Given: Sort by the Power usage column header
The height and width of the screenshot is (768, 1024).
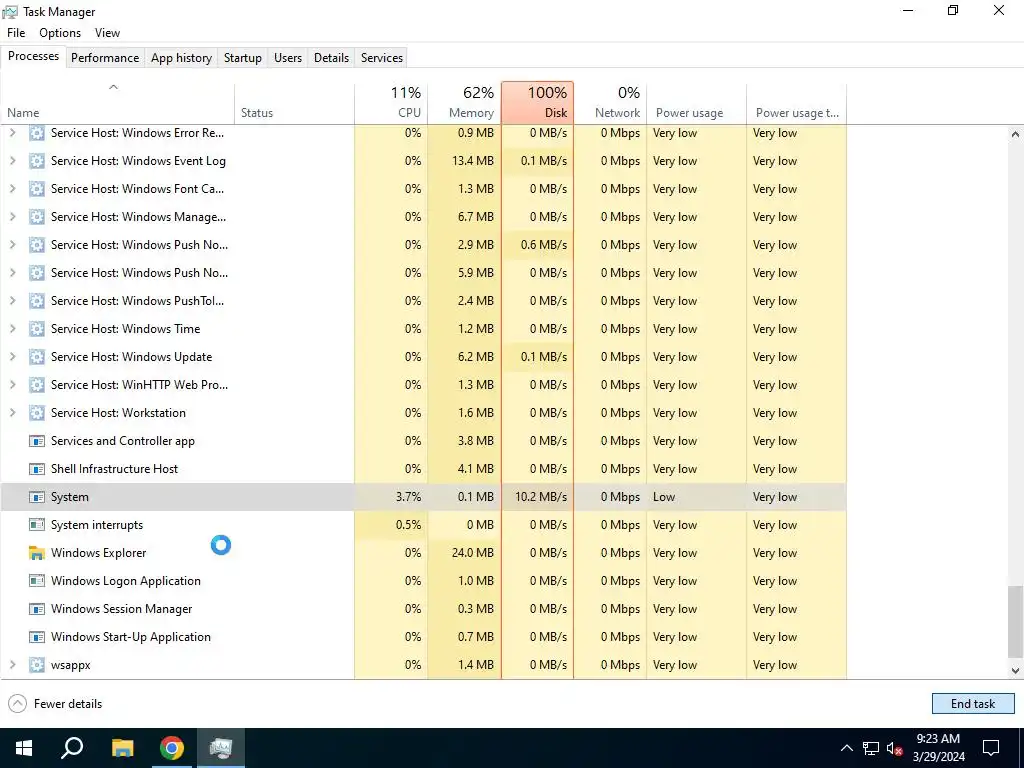Looking at the screenshot, I should [696, 103].
